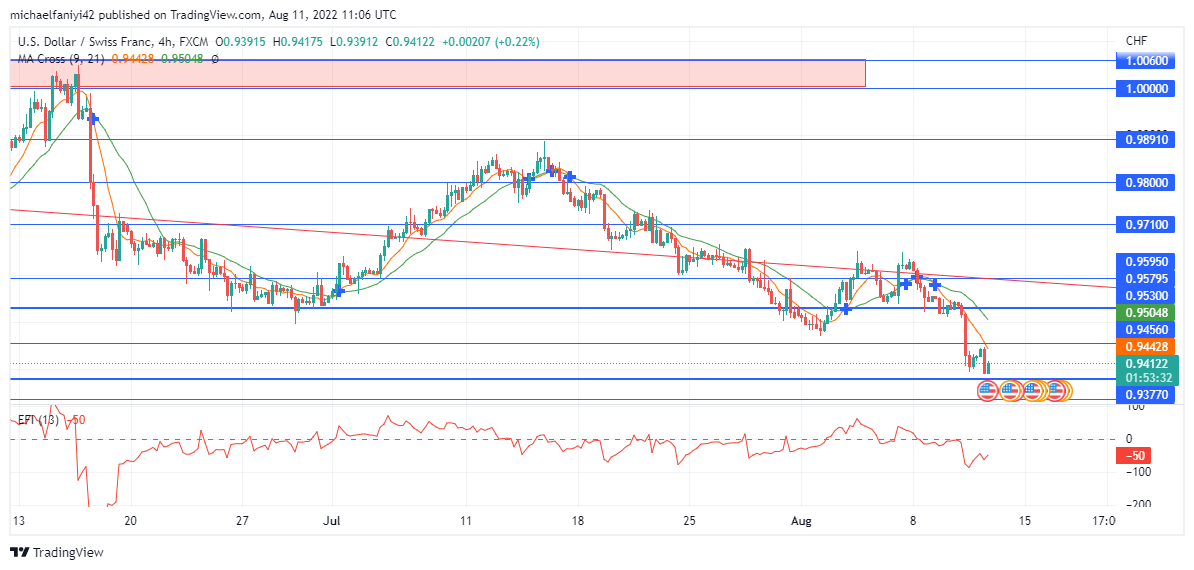
Task: Click the leftmost US flag economic event icon
Action: coord(987,391)
